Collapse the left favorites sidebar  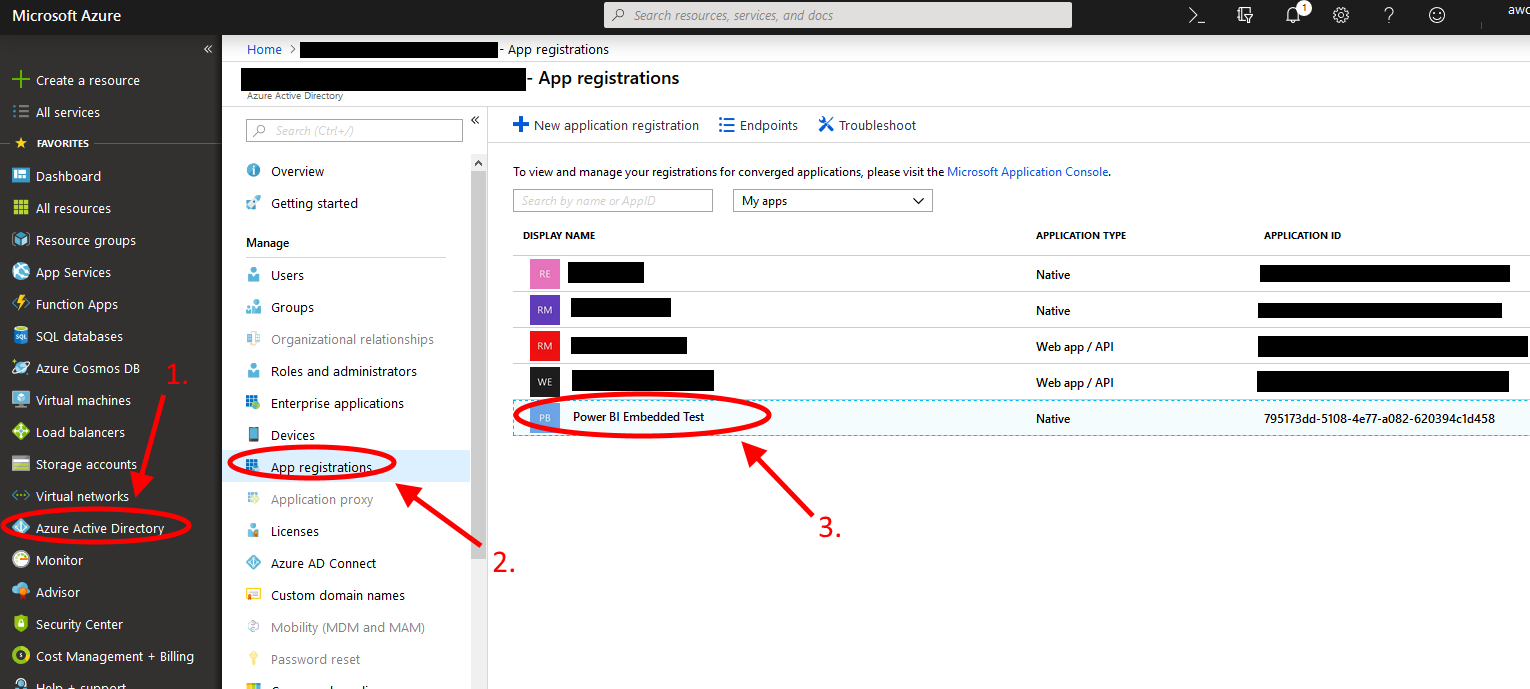[208, 49]
